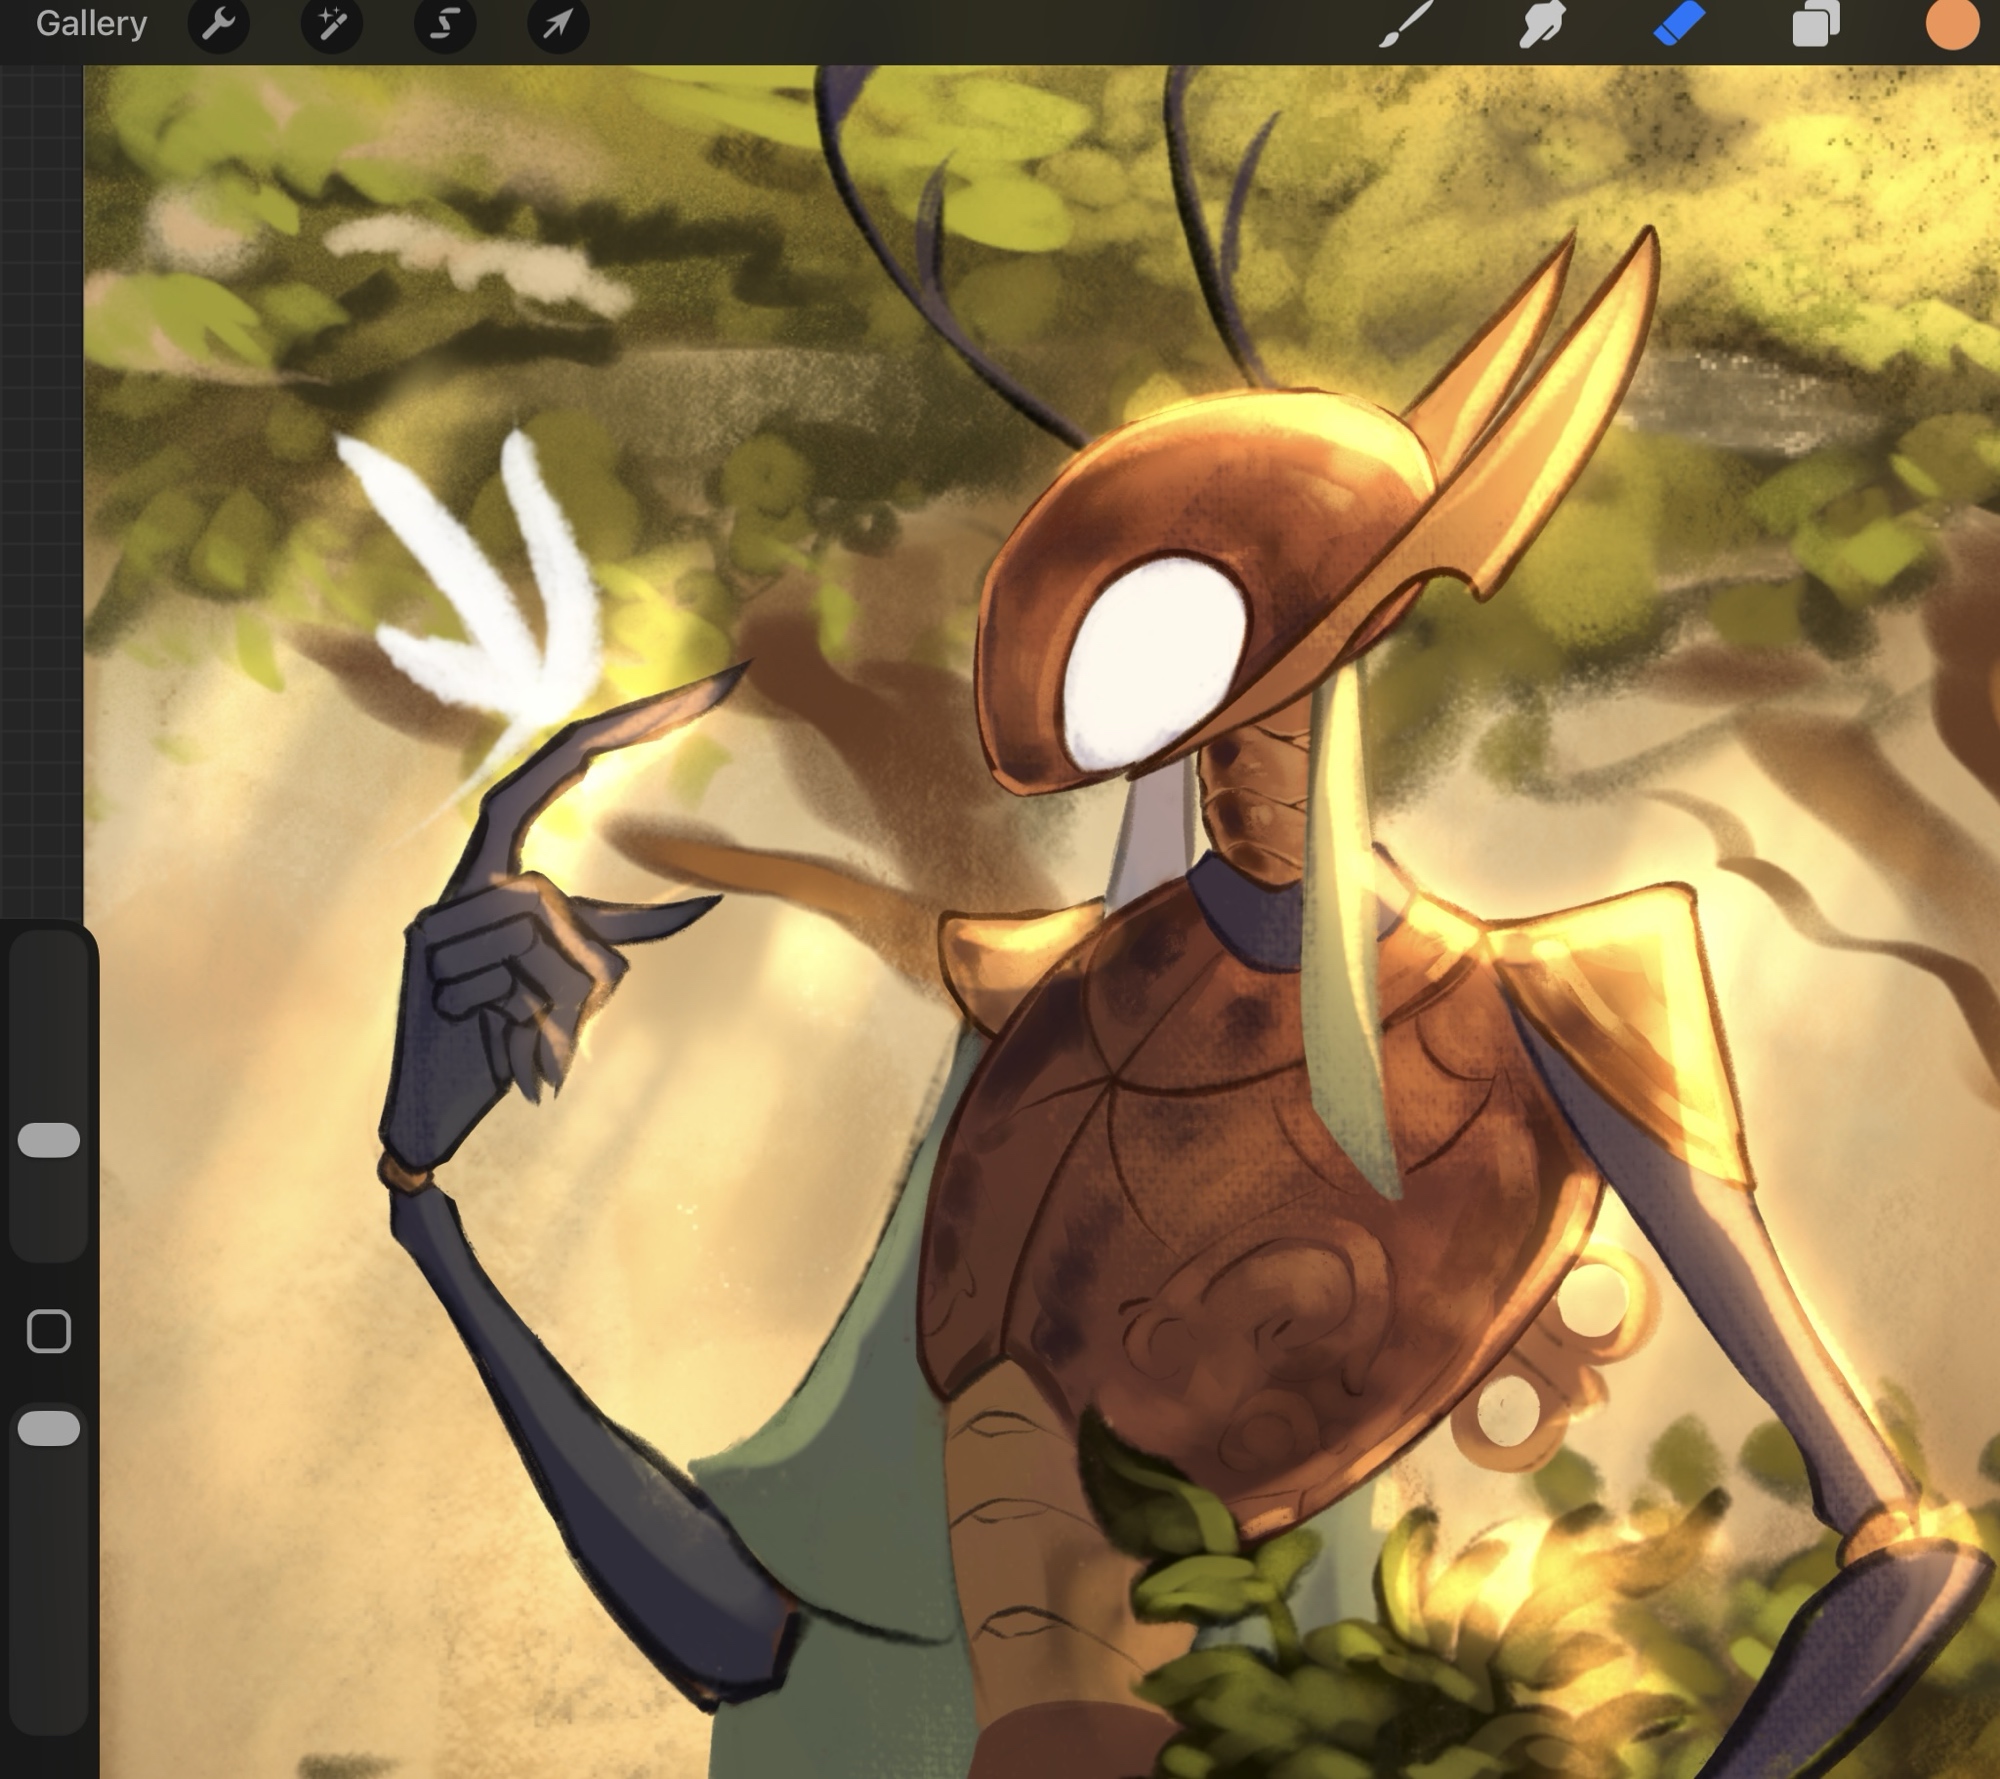
Task: Open the Layers panel
Action: pyautogui.click(x=1815, y=24)
